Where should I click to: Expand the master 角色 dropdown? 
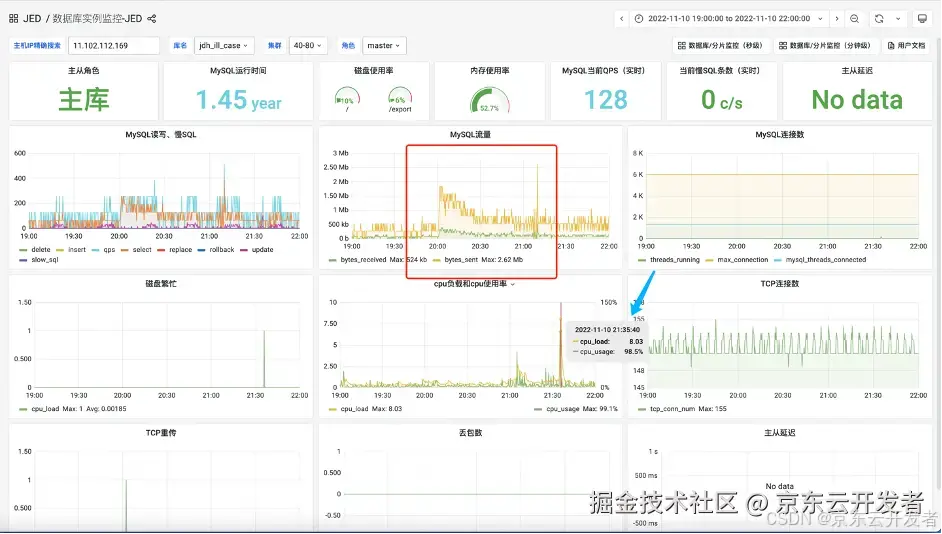[384, 46]
